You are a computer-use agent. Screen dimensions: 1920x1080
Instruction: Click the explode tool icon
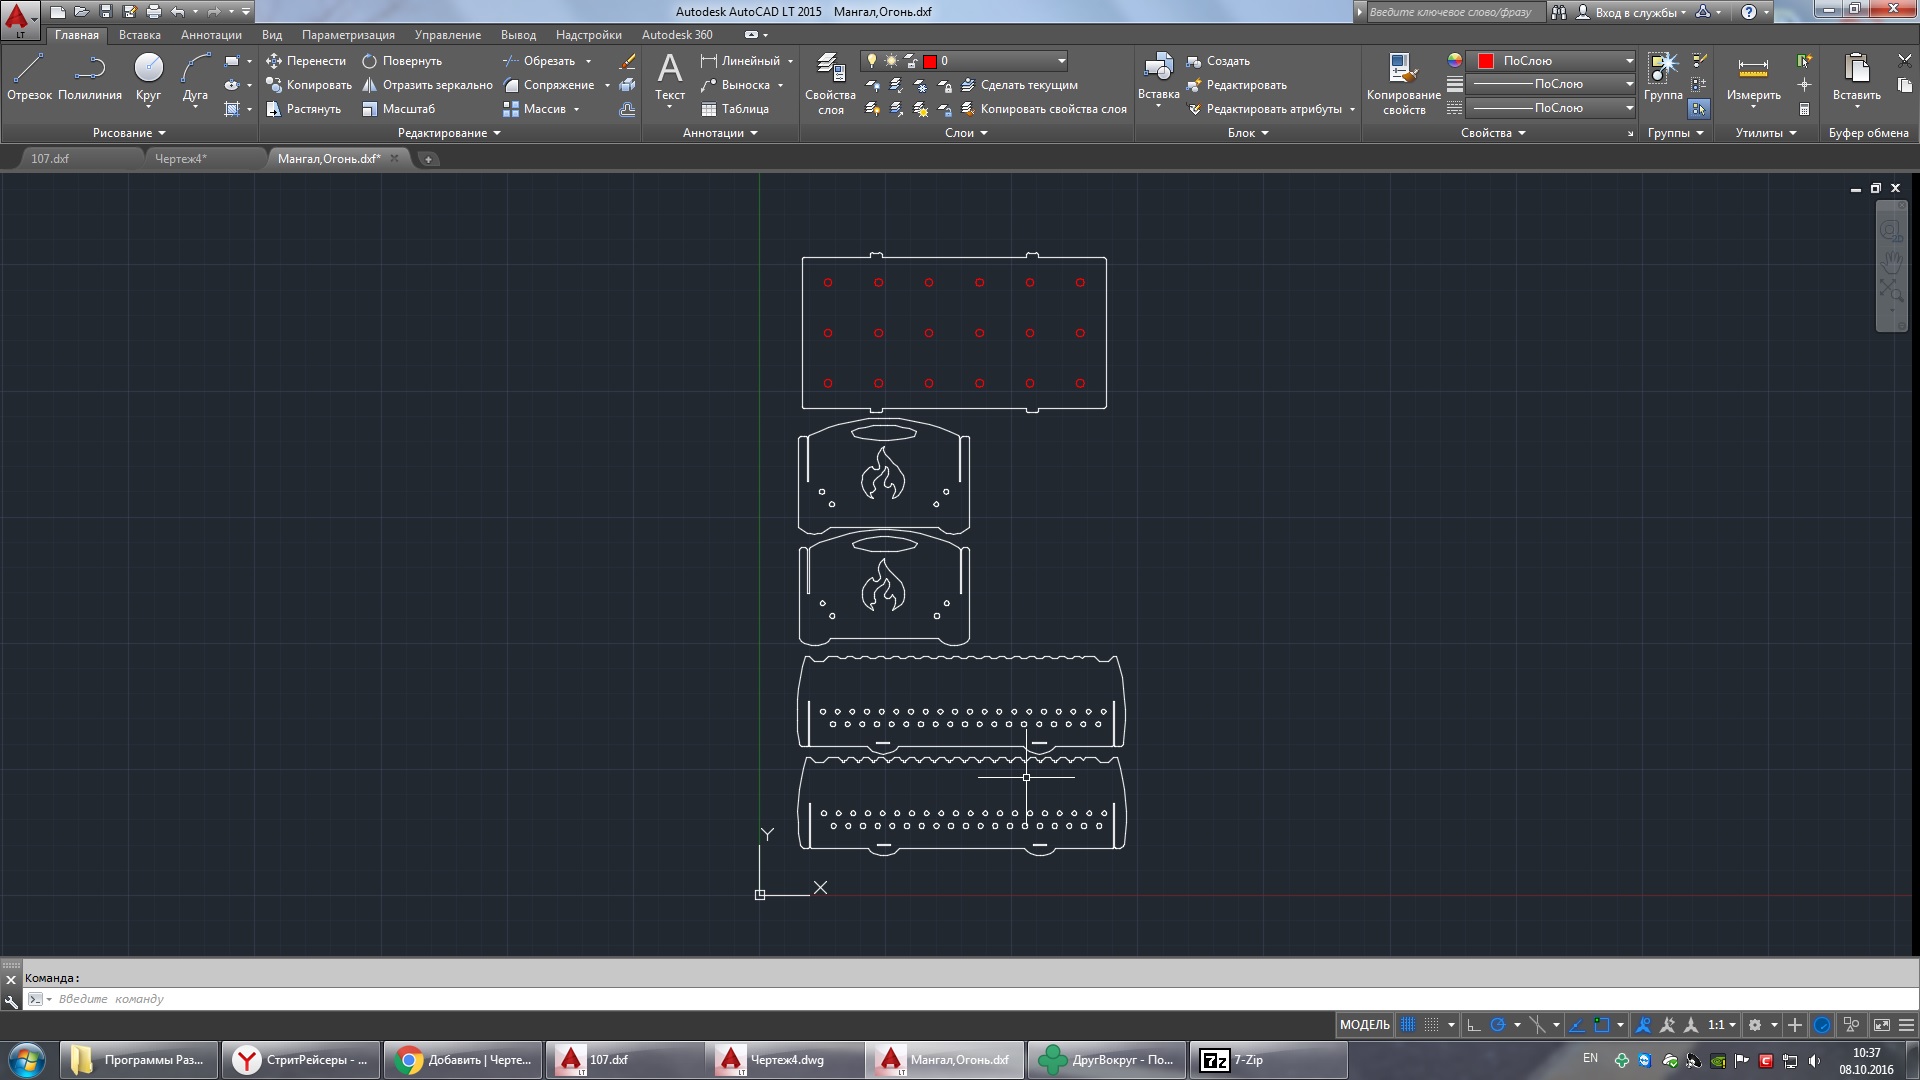click(627, 85)
